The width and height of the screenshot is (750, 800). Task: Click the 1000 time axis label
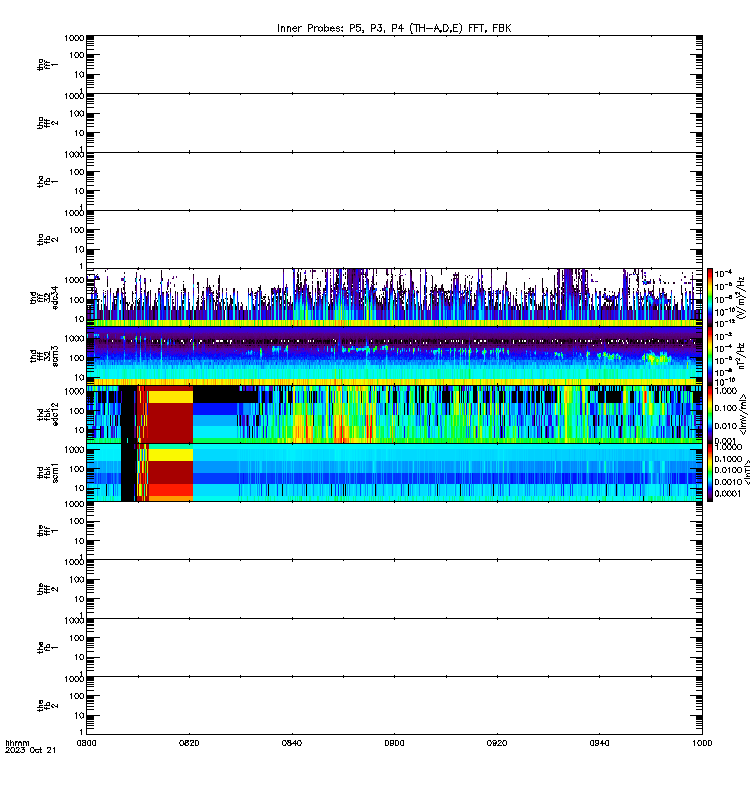(x=702, y=743)
